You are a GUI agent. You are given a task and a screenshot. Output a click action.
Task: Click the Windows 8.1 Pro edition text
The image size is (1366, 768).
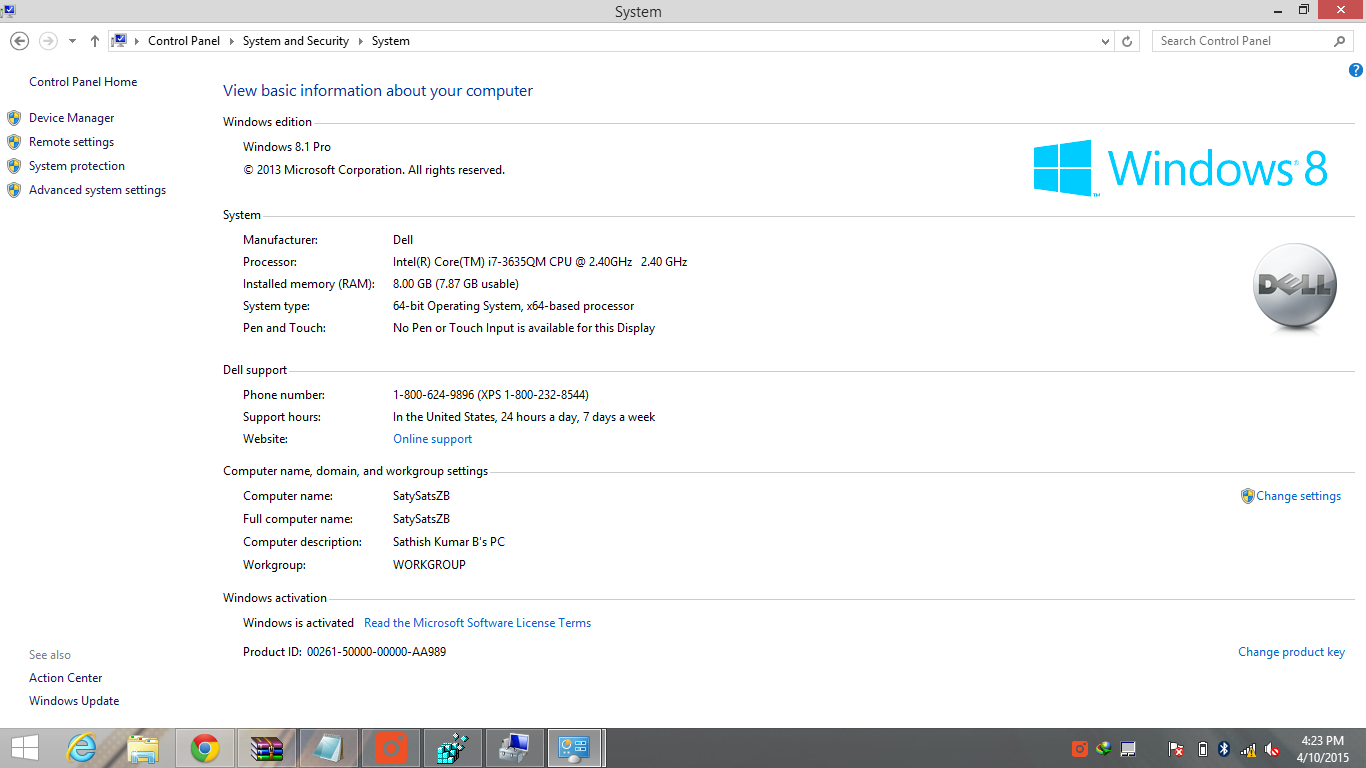[x=287, y=147]
